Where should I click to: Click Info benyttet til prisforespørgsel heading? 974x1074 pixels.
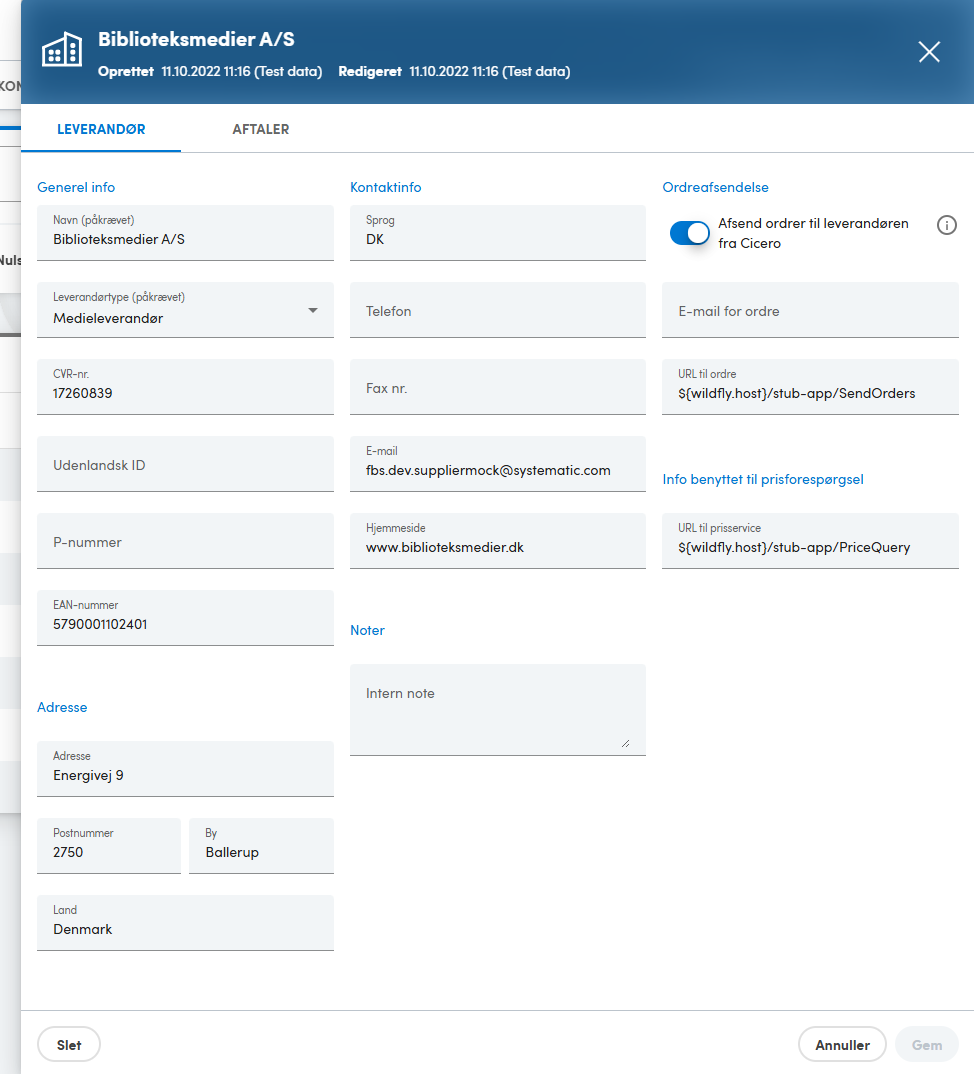762,479
